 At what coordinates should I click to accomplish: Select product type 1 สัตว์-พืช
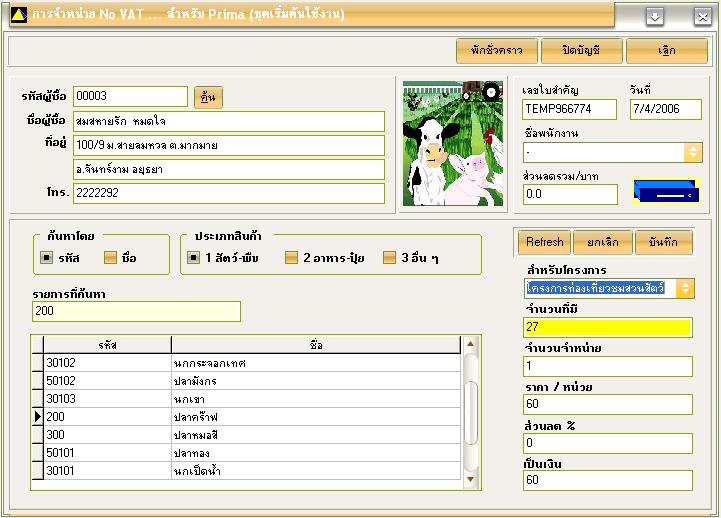(194, 258)
